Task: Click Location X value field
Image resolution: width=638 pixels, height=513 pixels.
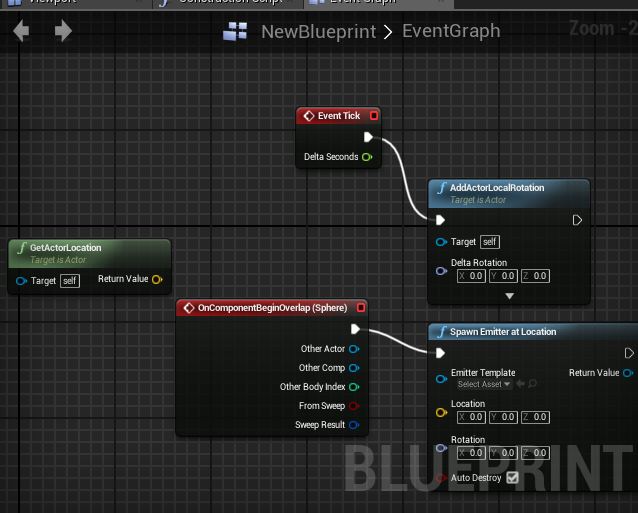Action: (471, 417)
